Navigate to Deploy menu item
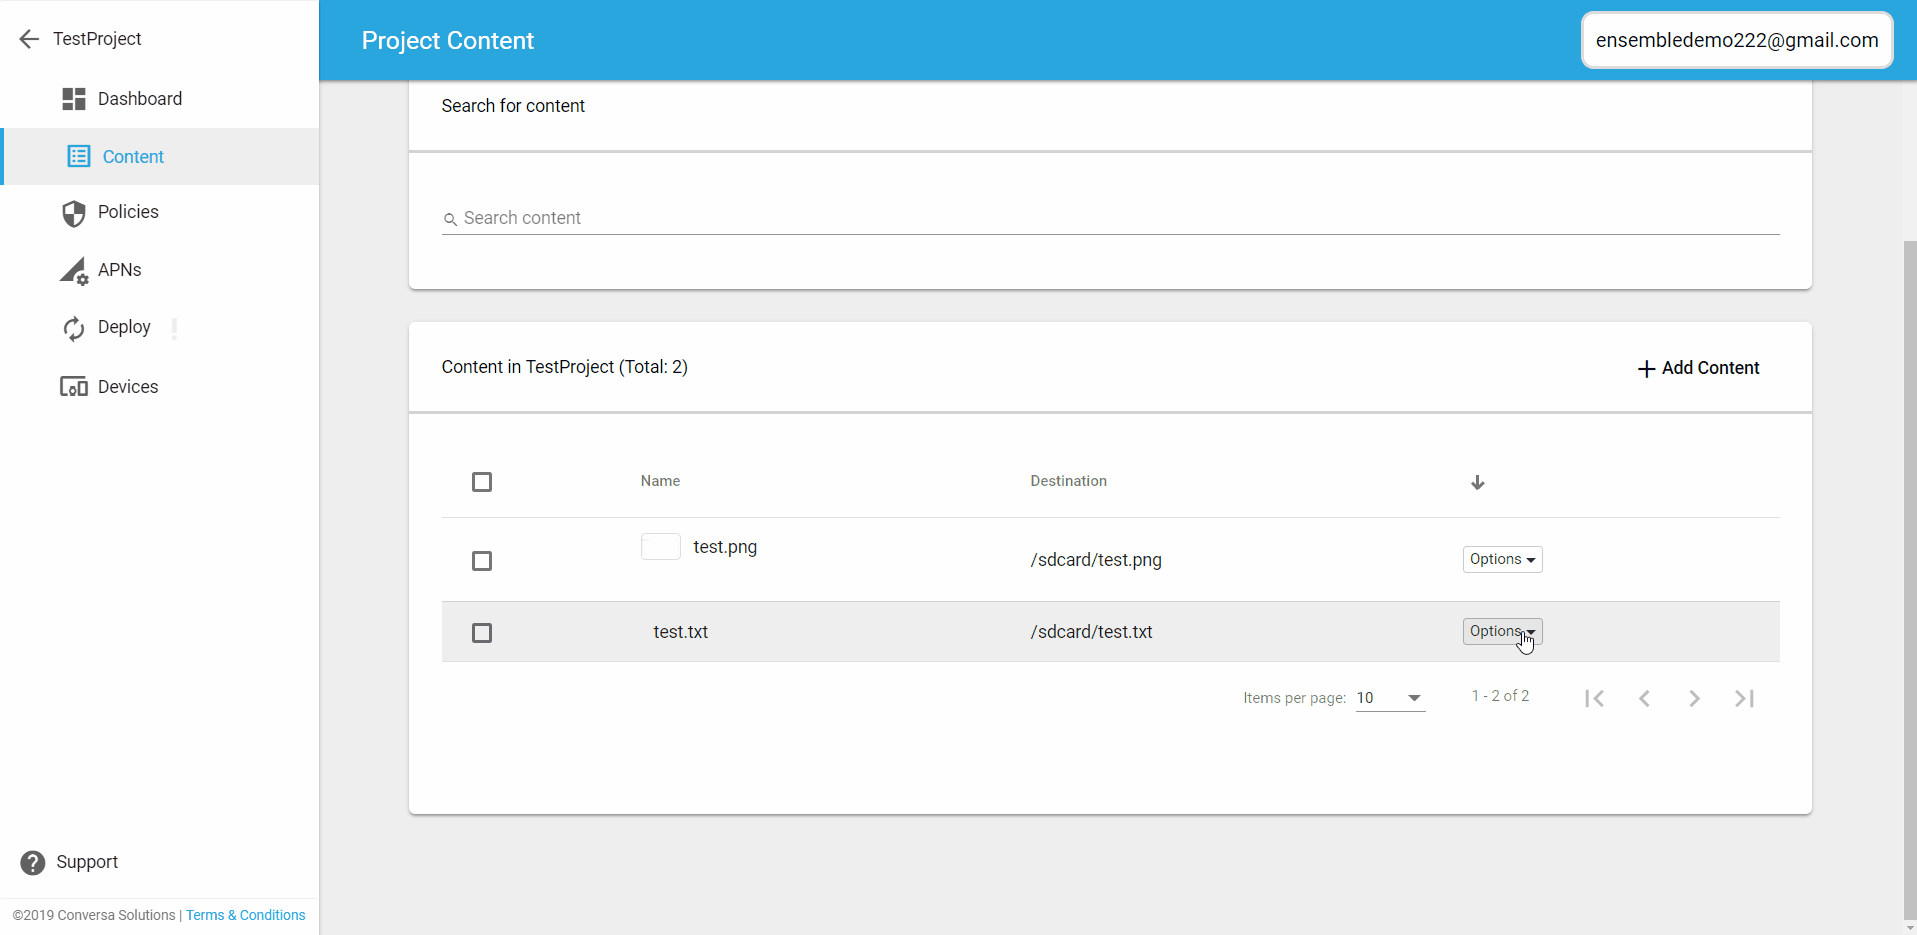The image size is (1917, 935). pos(124,327)
